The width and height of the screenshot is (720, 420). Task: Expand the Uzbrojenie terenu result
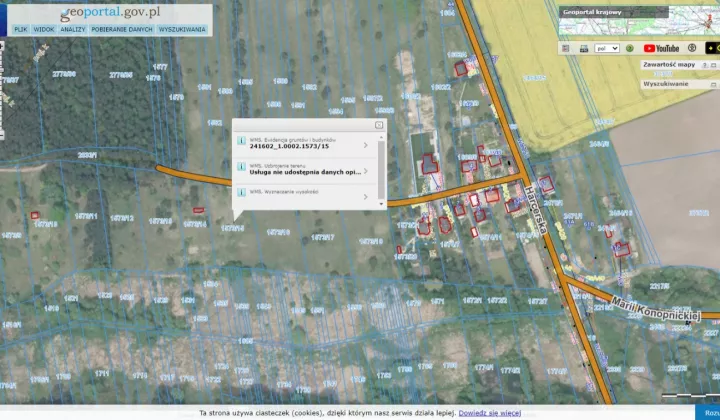[366, 171]
